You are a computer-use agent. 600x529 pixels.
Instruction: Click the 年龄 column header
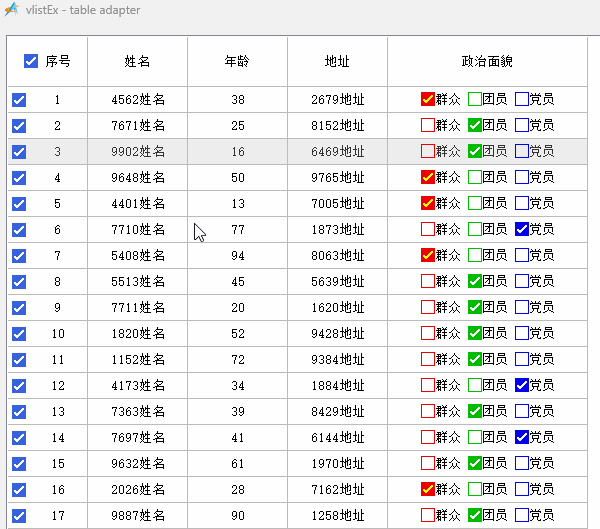click(x=237, y=61)
